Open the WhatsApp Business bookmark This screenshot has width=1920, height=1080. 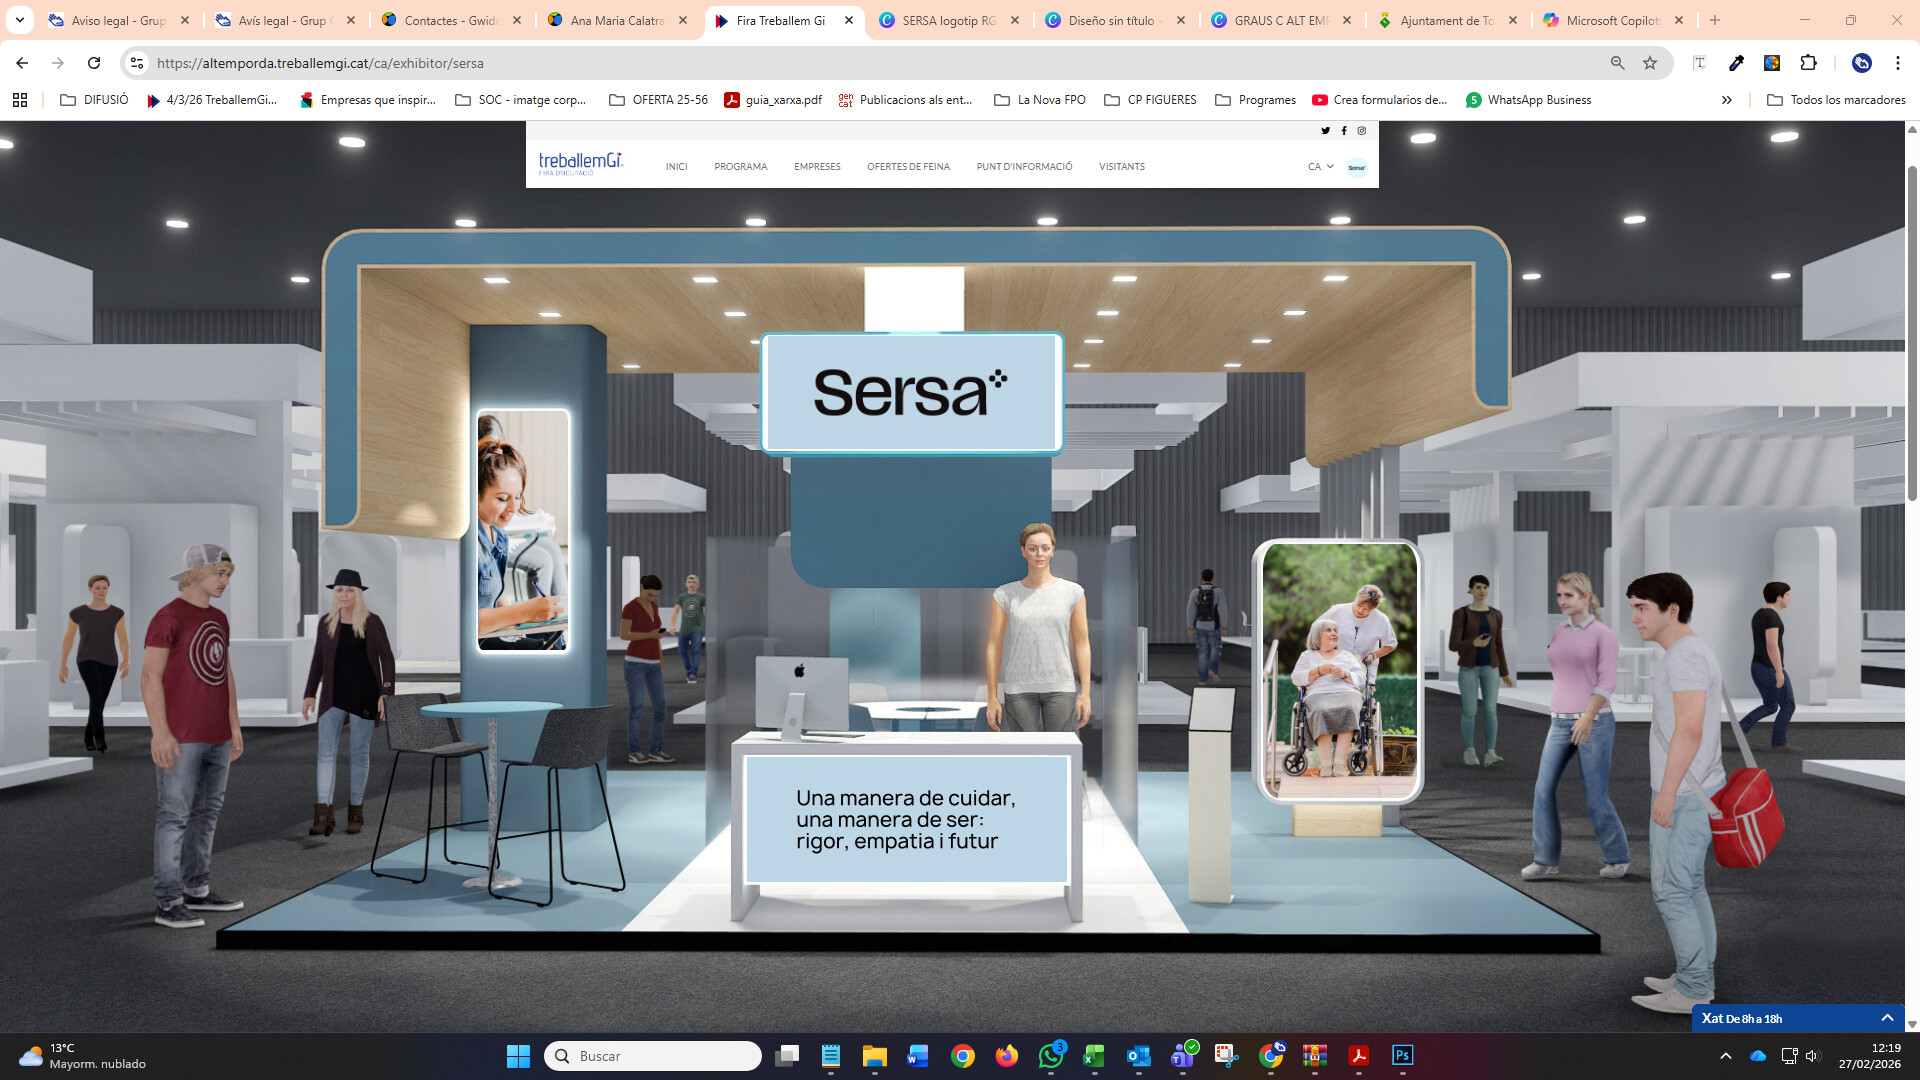point(1528,100)
